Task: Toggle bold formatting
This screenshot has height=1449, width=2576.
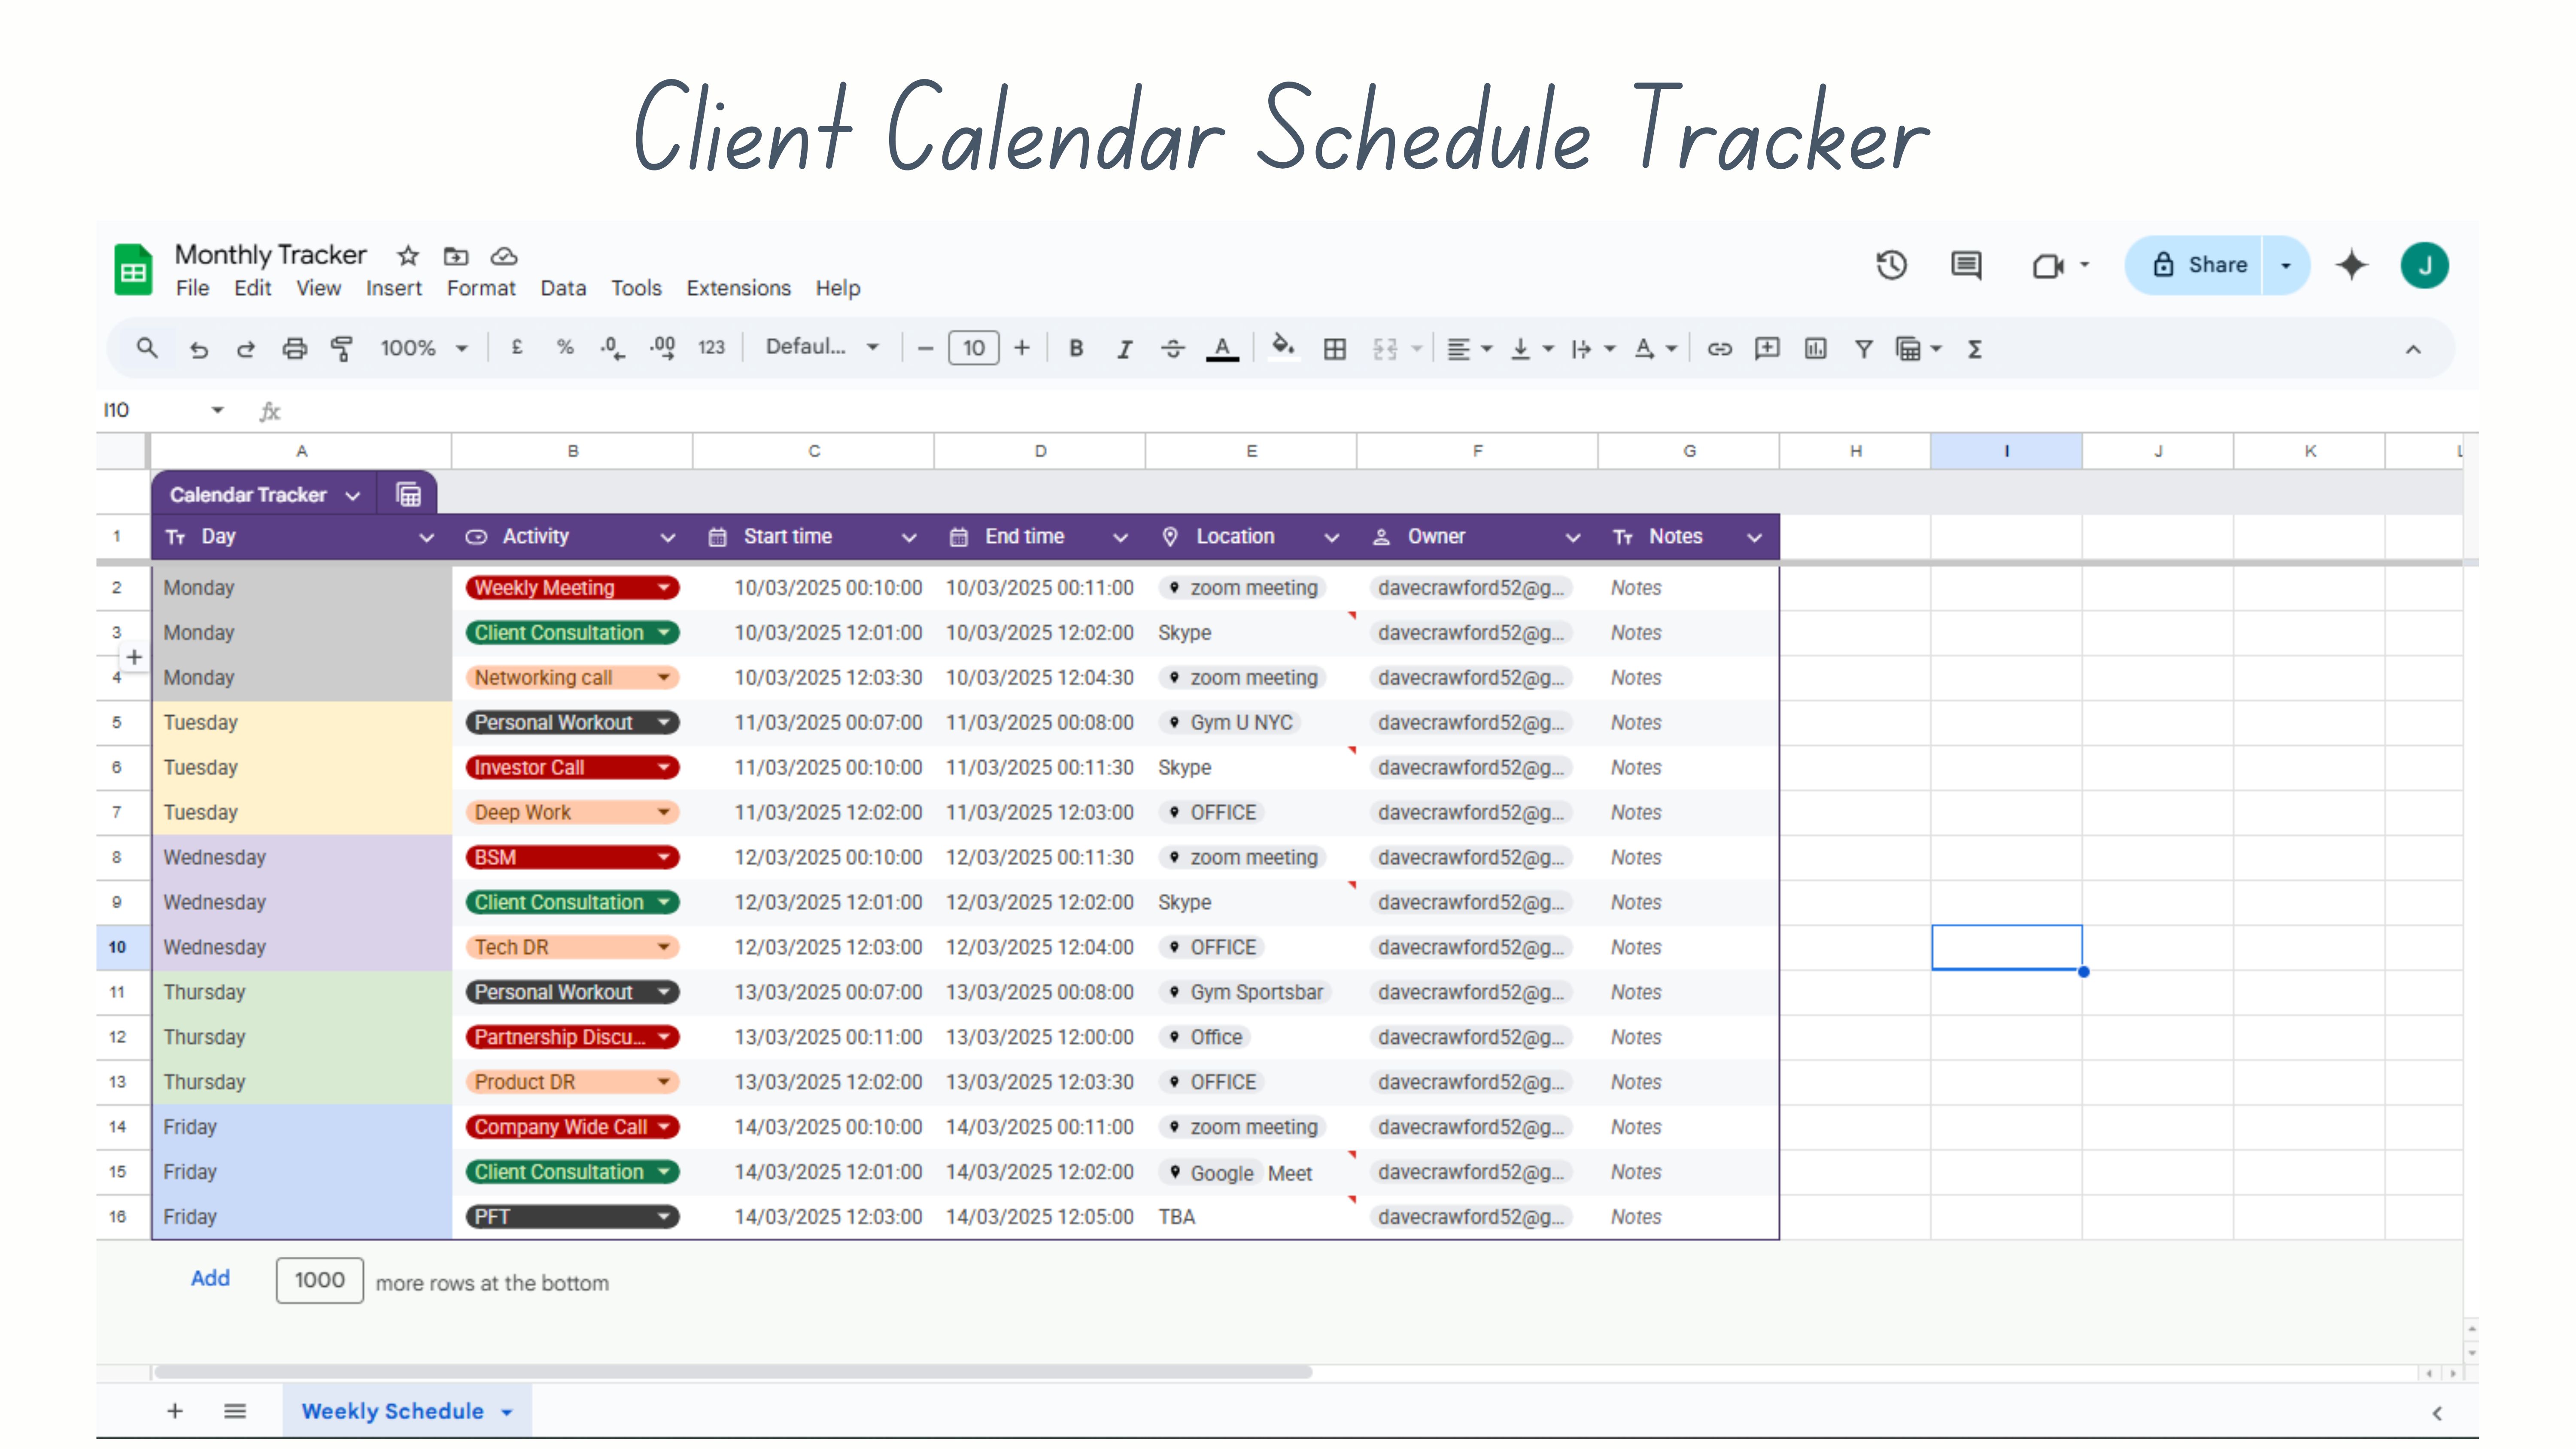Action: click(1076, 348)
